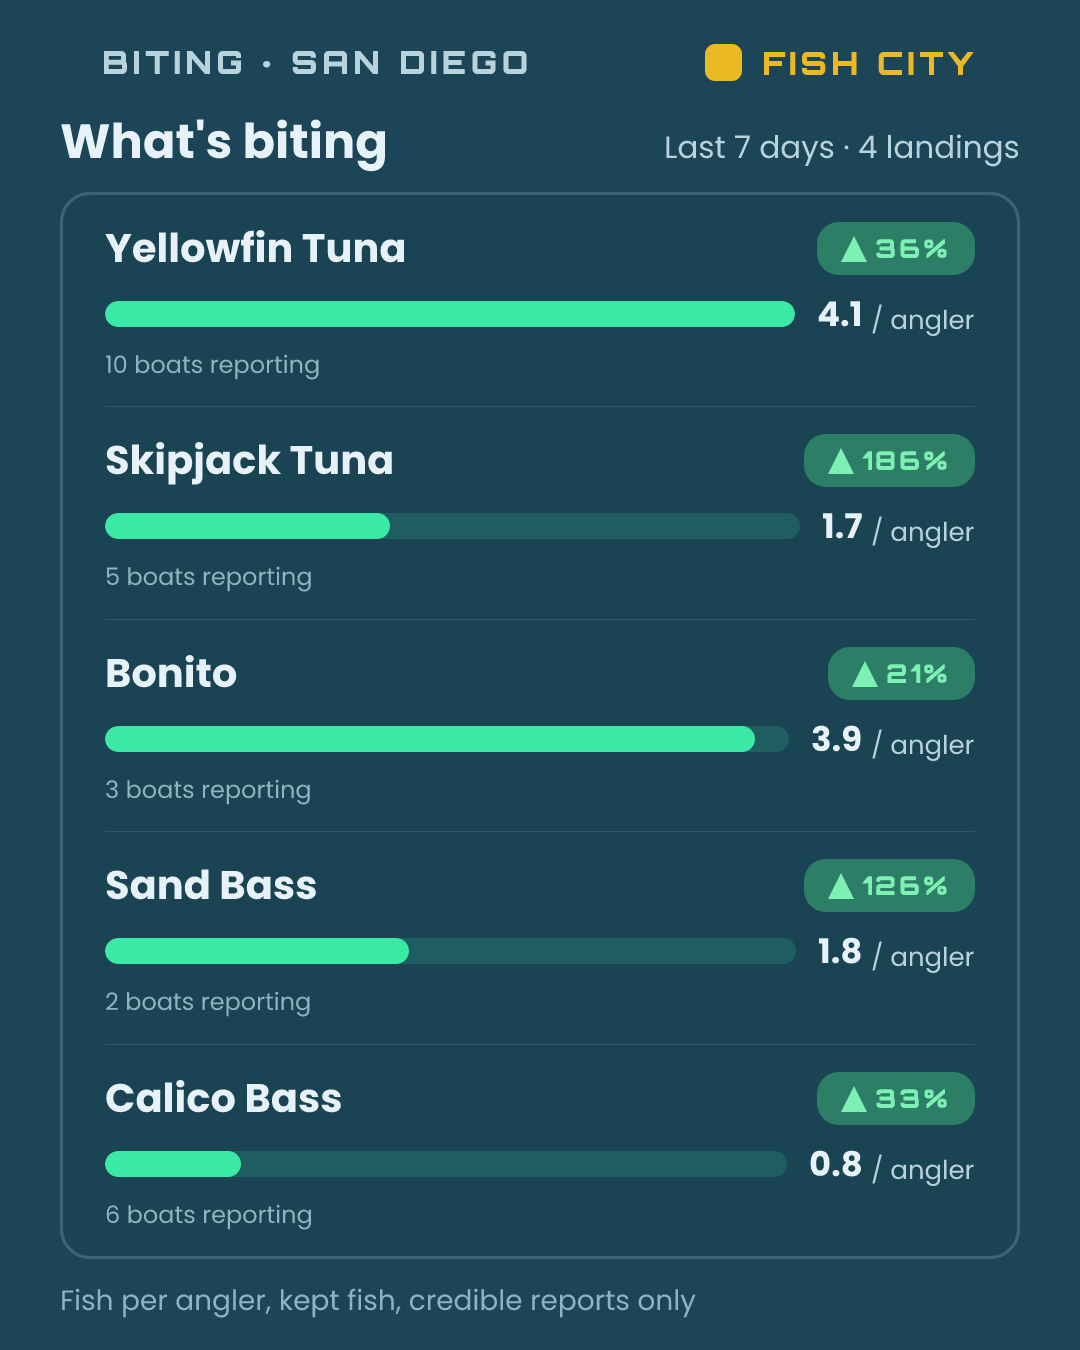
Task: Click the Yellowfin Tuna catch rate bar
Action: click(x=450, y=314)
